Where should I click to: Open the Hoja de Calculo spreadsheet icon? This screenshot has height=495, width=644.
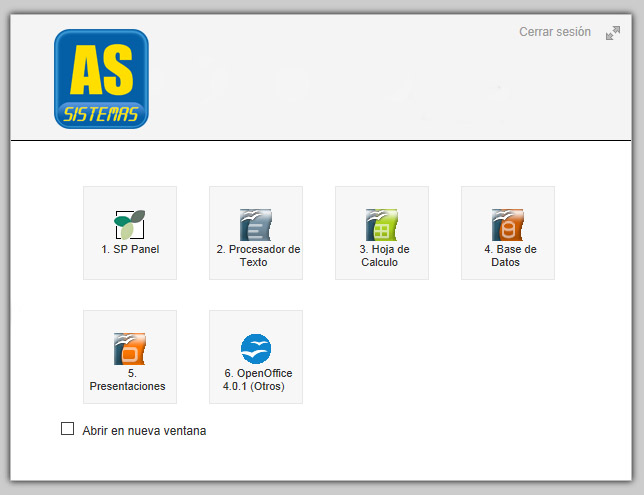(382, 225)
